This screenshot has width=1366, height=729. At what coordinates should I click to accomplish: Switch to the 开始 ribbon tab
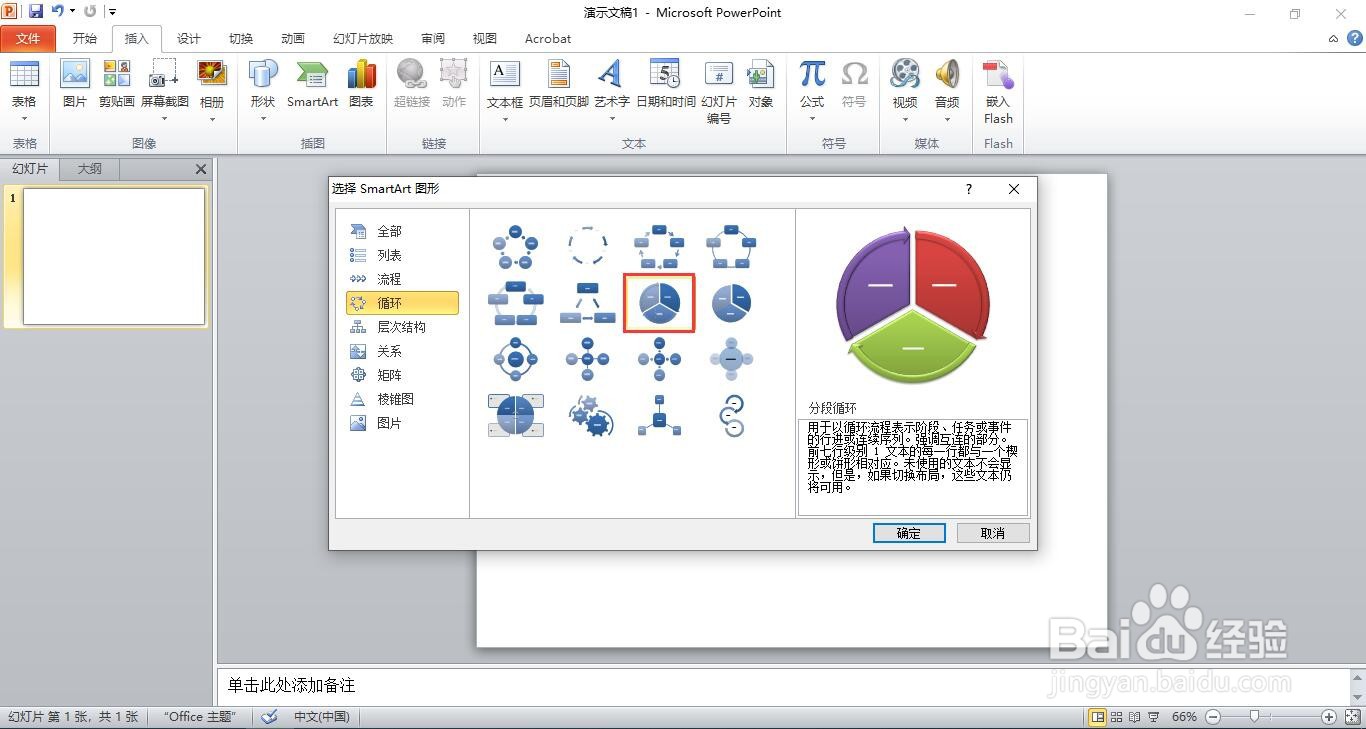[x=85, y=39]
